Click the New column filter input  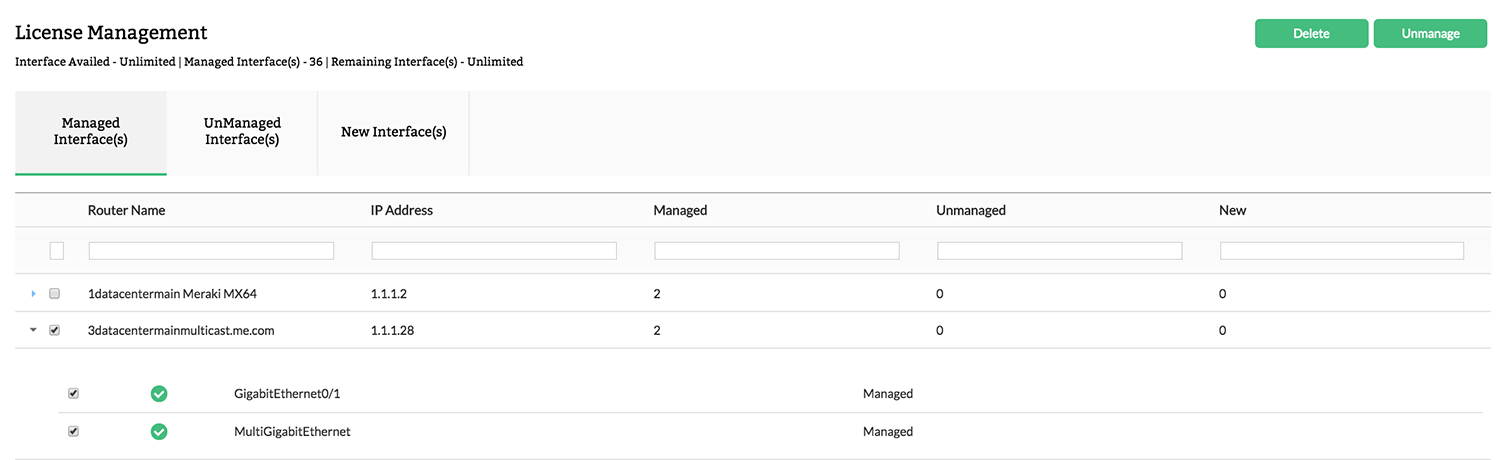point(1342,251)
